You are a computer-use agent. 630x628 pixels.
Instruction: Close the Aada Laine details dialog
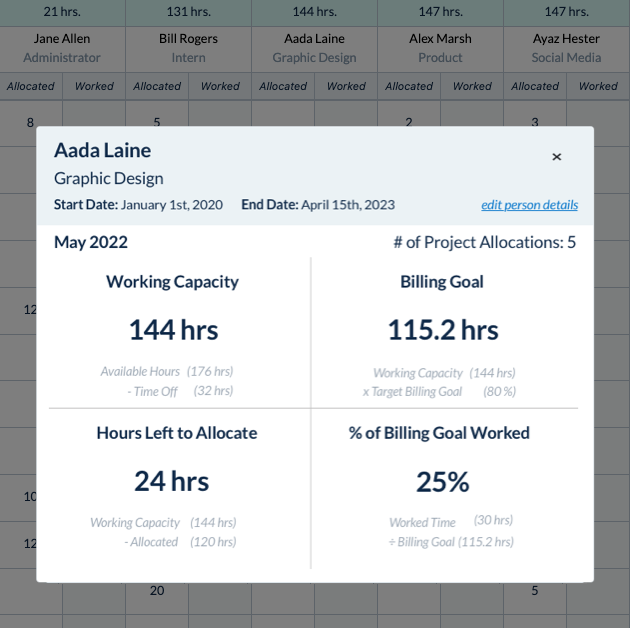tap(556, 157)
